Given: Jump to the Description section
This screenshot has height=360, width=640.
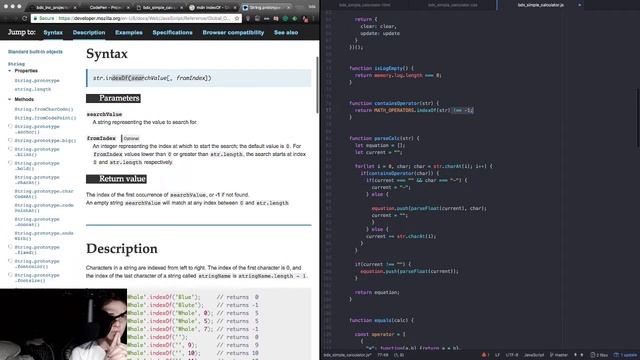Looking at the screenshot, I should click(89, 32).
